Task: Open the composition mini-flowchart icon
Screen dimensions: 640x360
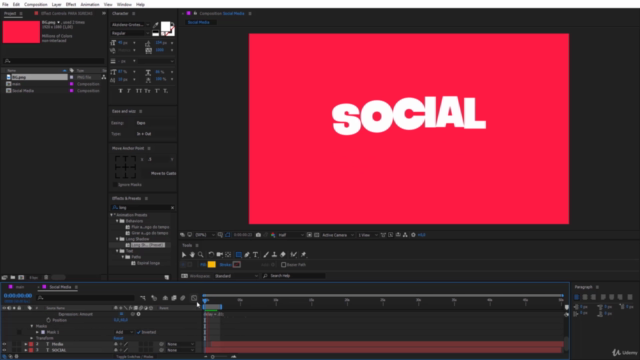Action: click(x=142, y=298)
